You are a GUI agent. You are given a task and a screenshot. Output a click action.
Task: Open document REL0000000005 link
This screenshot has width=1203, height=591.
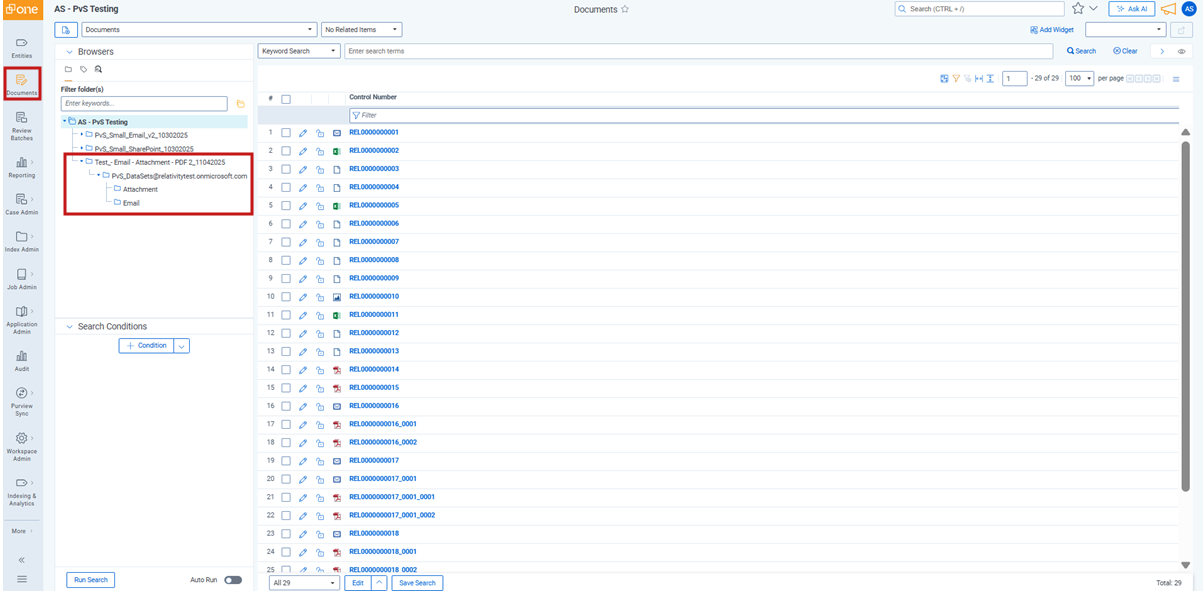click(374, 206)
